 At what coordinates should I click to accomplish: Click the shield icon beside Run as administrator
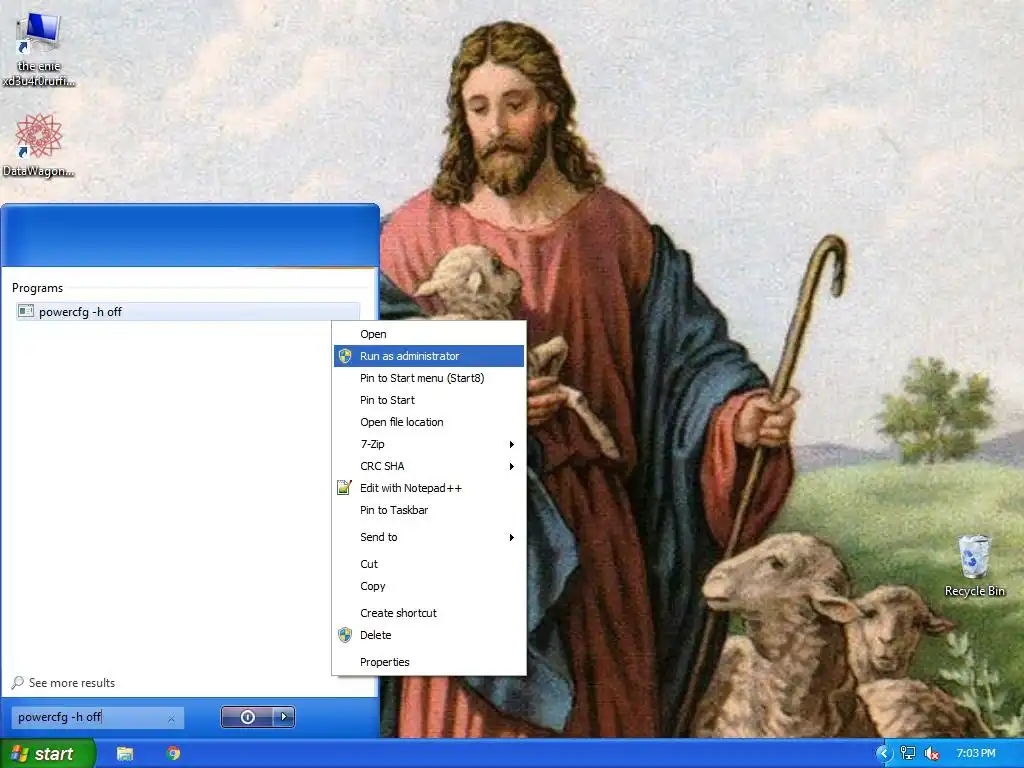345,356
